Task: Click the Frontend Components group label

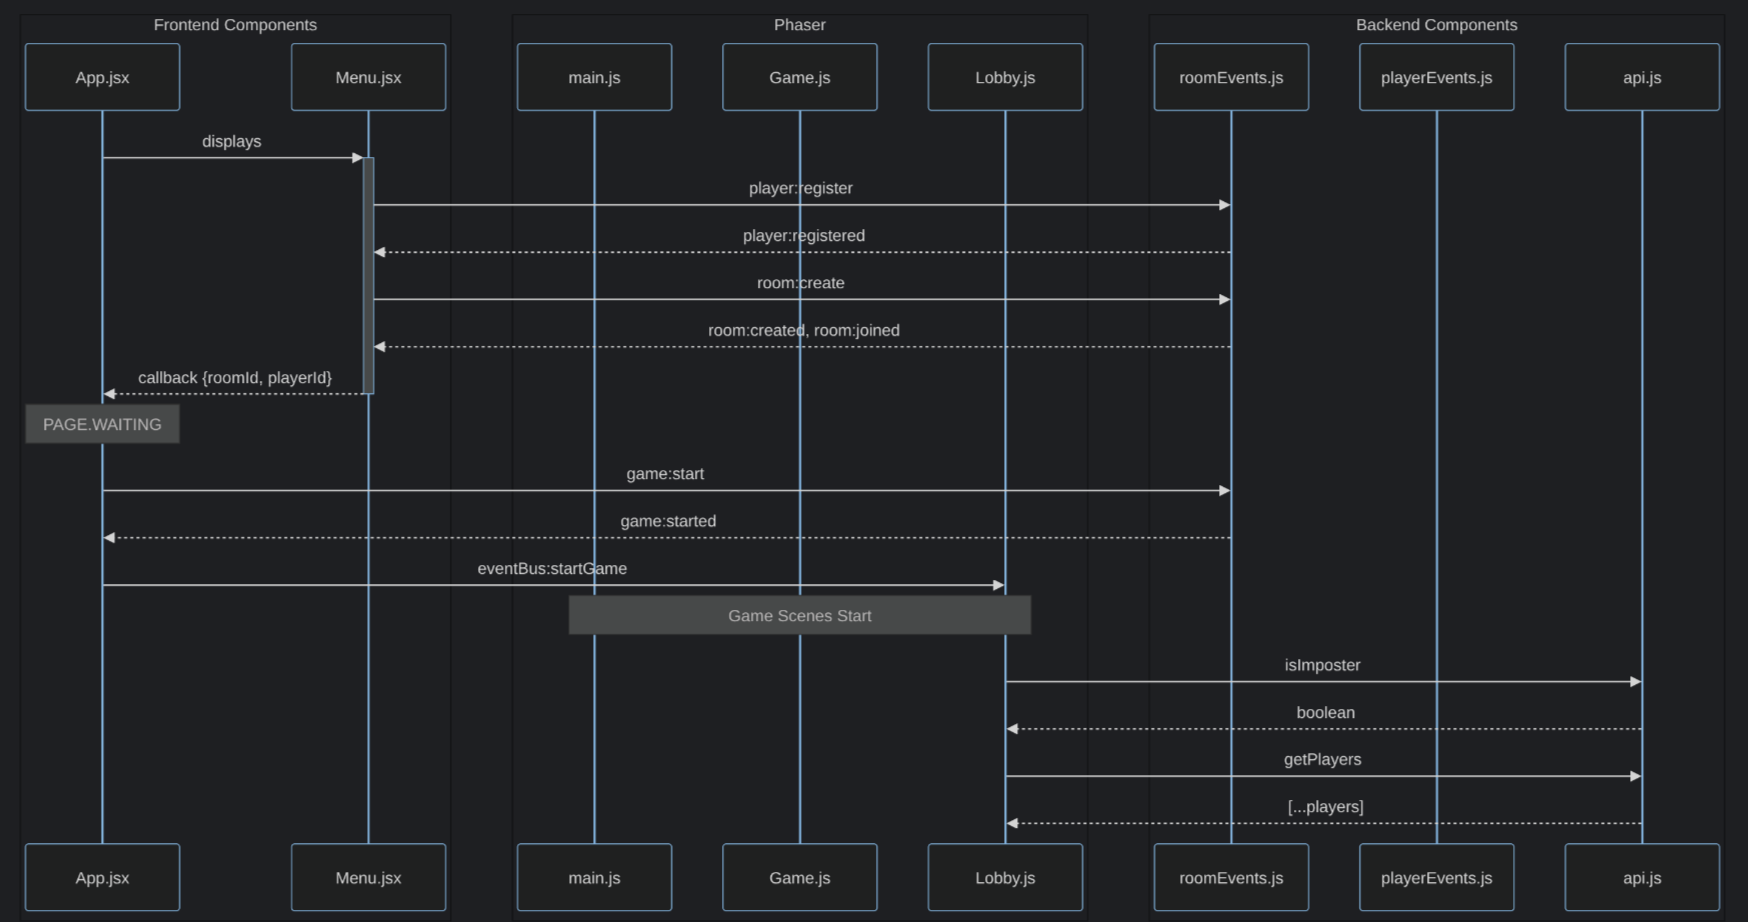Action: (x=235, y=25)
